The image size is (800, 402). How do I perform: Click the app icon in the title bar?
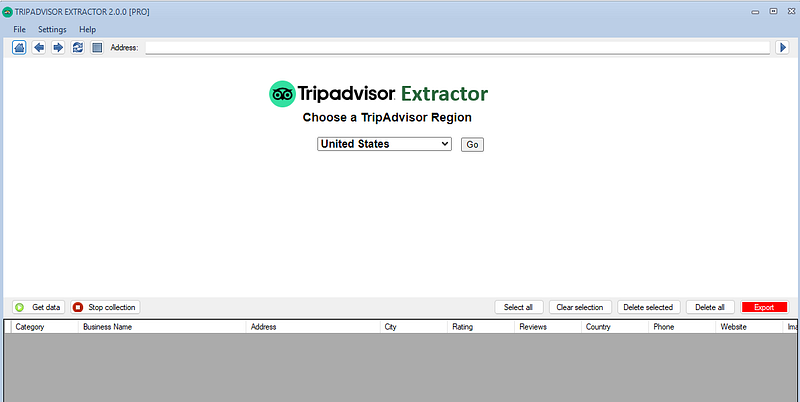click(x=7, y=12)
